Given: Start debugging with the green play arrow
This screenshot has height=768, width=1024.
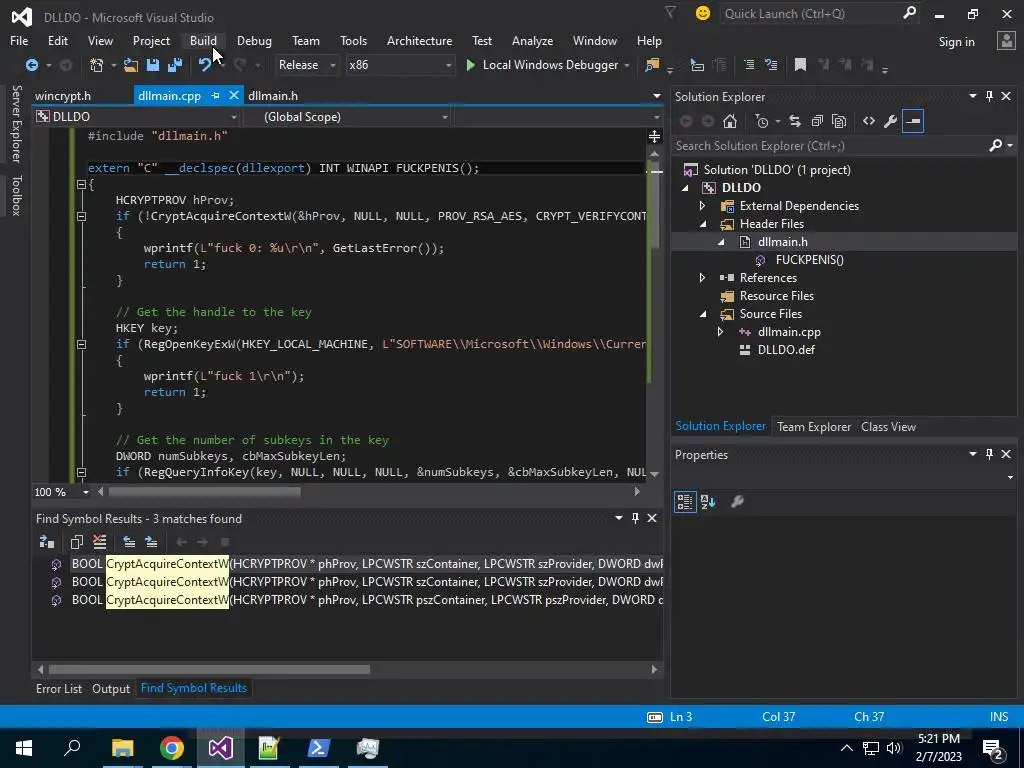Looking at the screenshot, I should 470,65.
